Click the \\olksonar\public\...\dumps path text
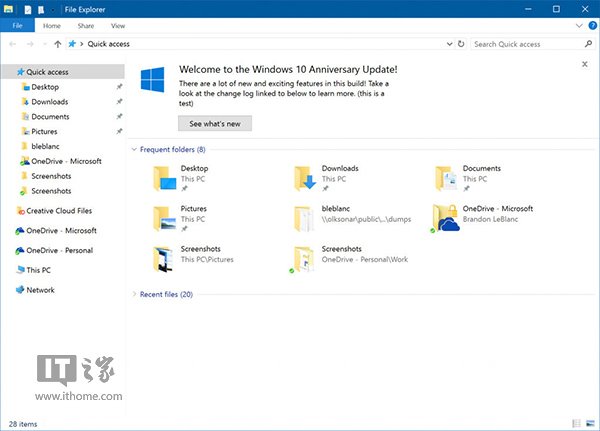600x431 pixels. click(367, 219)
